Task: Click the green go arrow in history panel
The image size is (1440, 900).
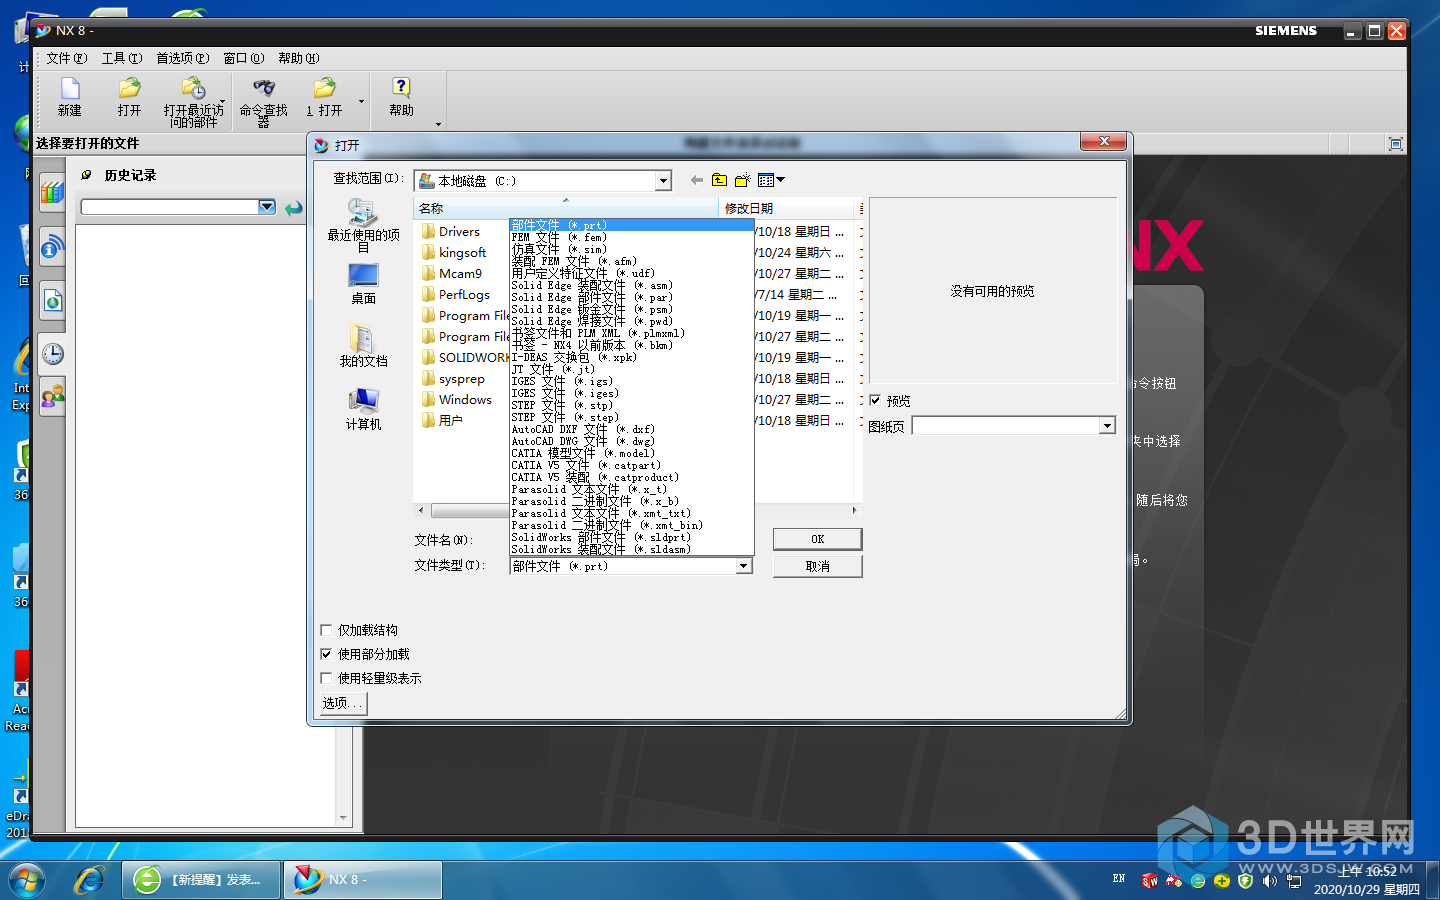Action: pos(293,208)
